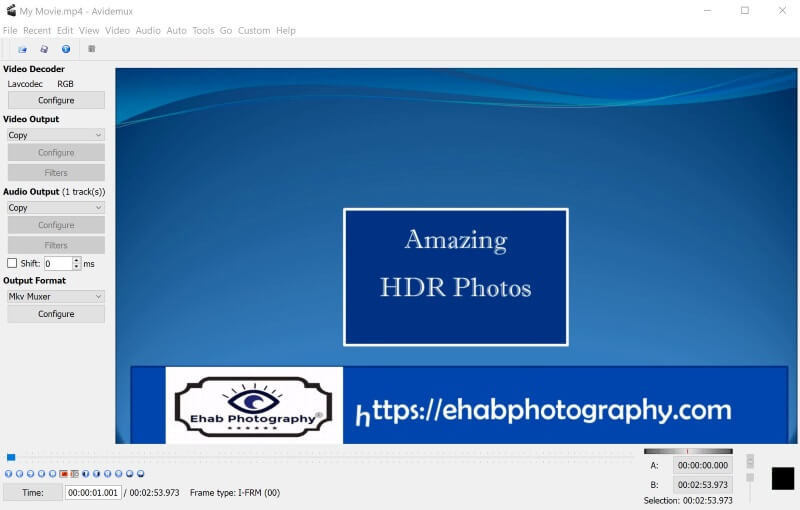Open the Video menu
Viewport: 800px width, 510px height.
(x=117, y=31)
